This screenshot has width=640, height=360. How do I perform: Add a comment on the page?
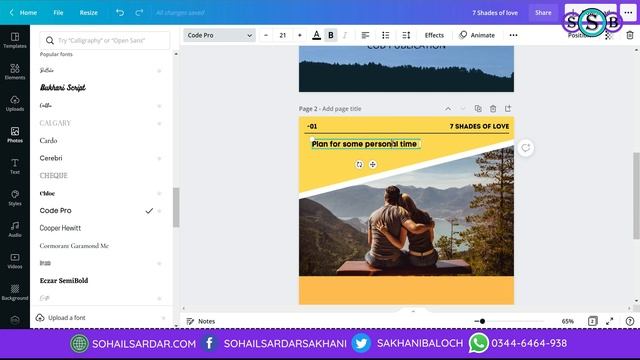point(525,148)
